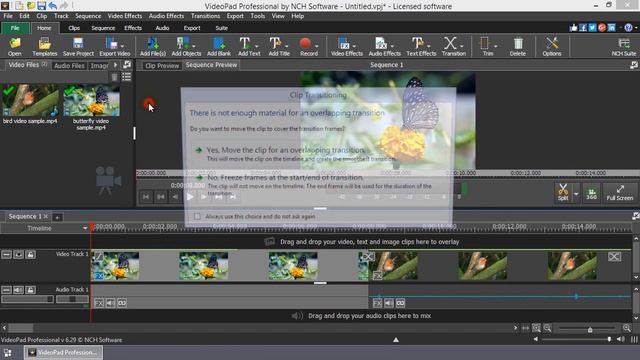Open NCH Suite

coord(624,46)
